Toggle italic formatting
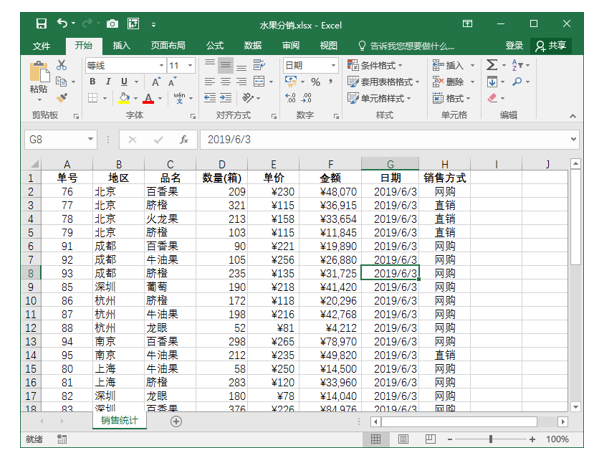The image size is (608, 458). pyautogui.click(x=108, y=81)
